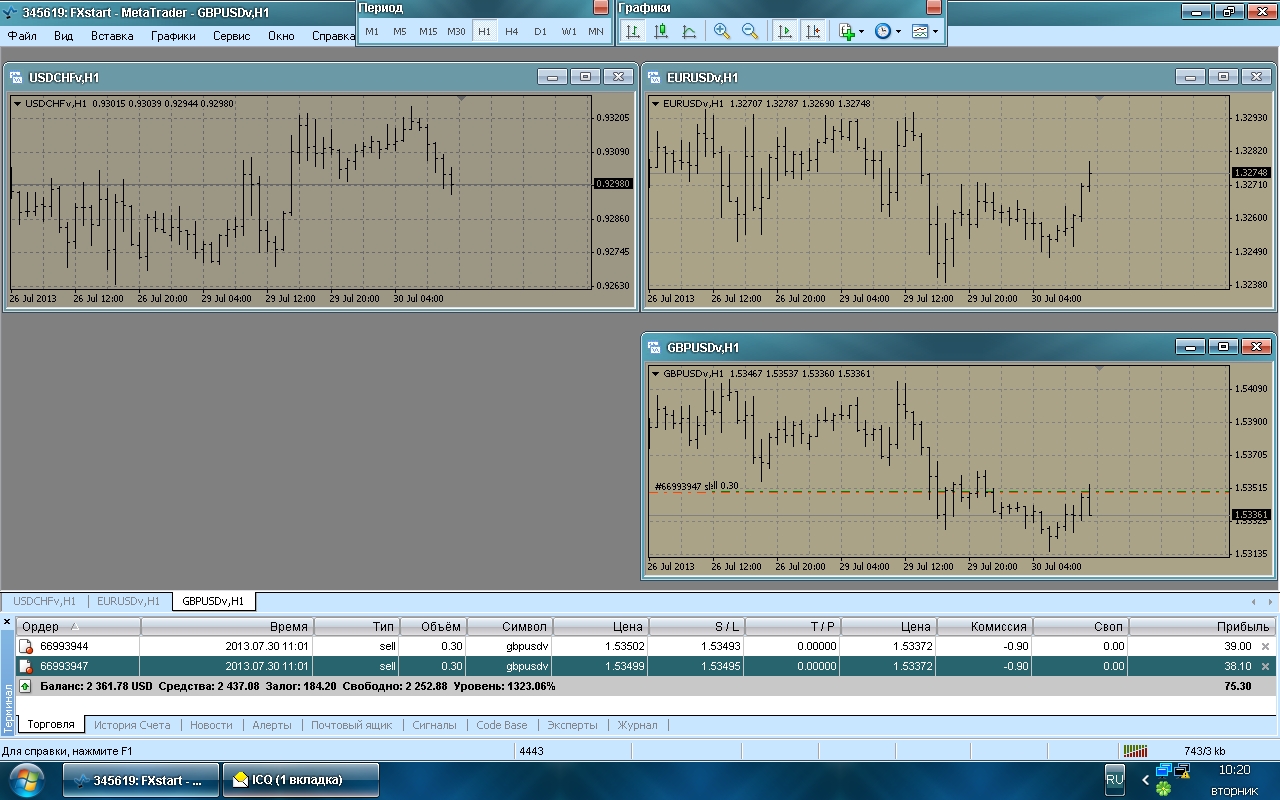Click the balance row arrow icon

(26, 687)
